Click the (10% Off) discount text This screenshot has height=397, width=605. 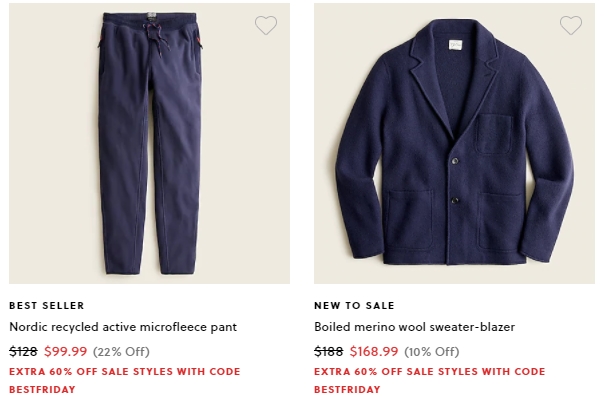click(432, 351)
